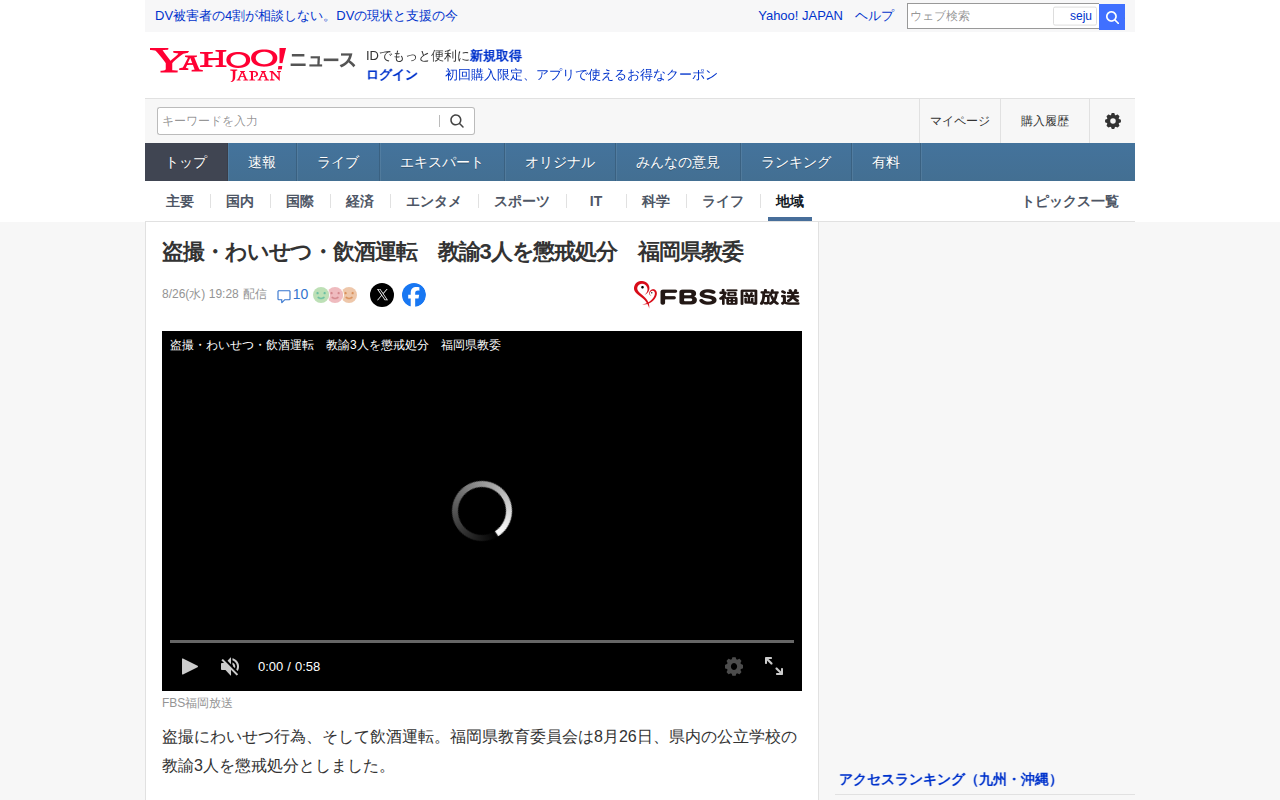Select the トップ tab
The width and height of the screenshot is (1280, 800).
coord(187,162)
